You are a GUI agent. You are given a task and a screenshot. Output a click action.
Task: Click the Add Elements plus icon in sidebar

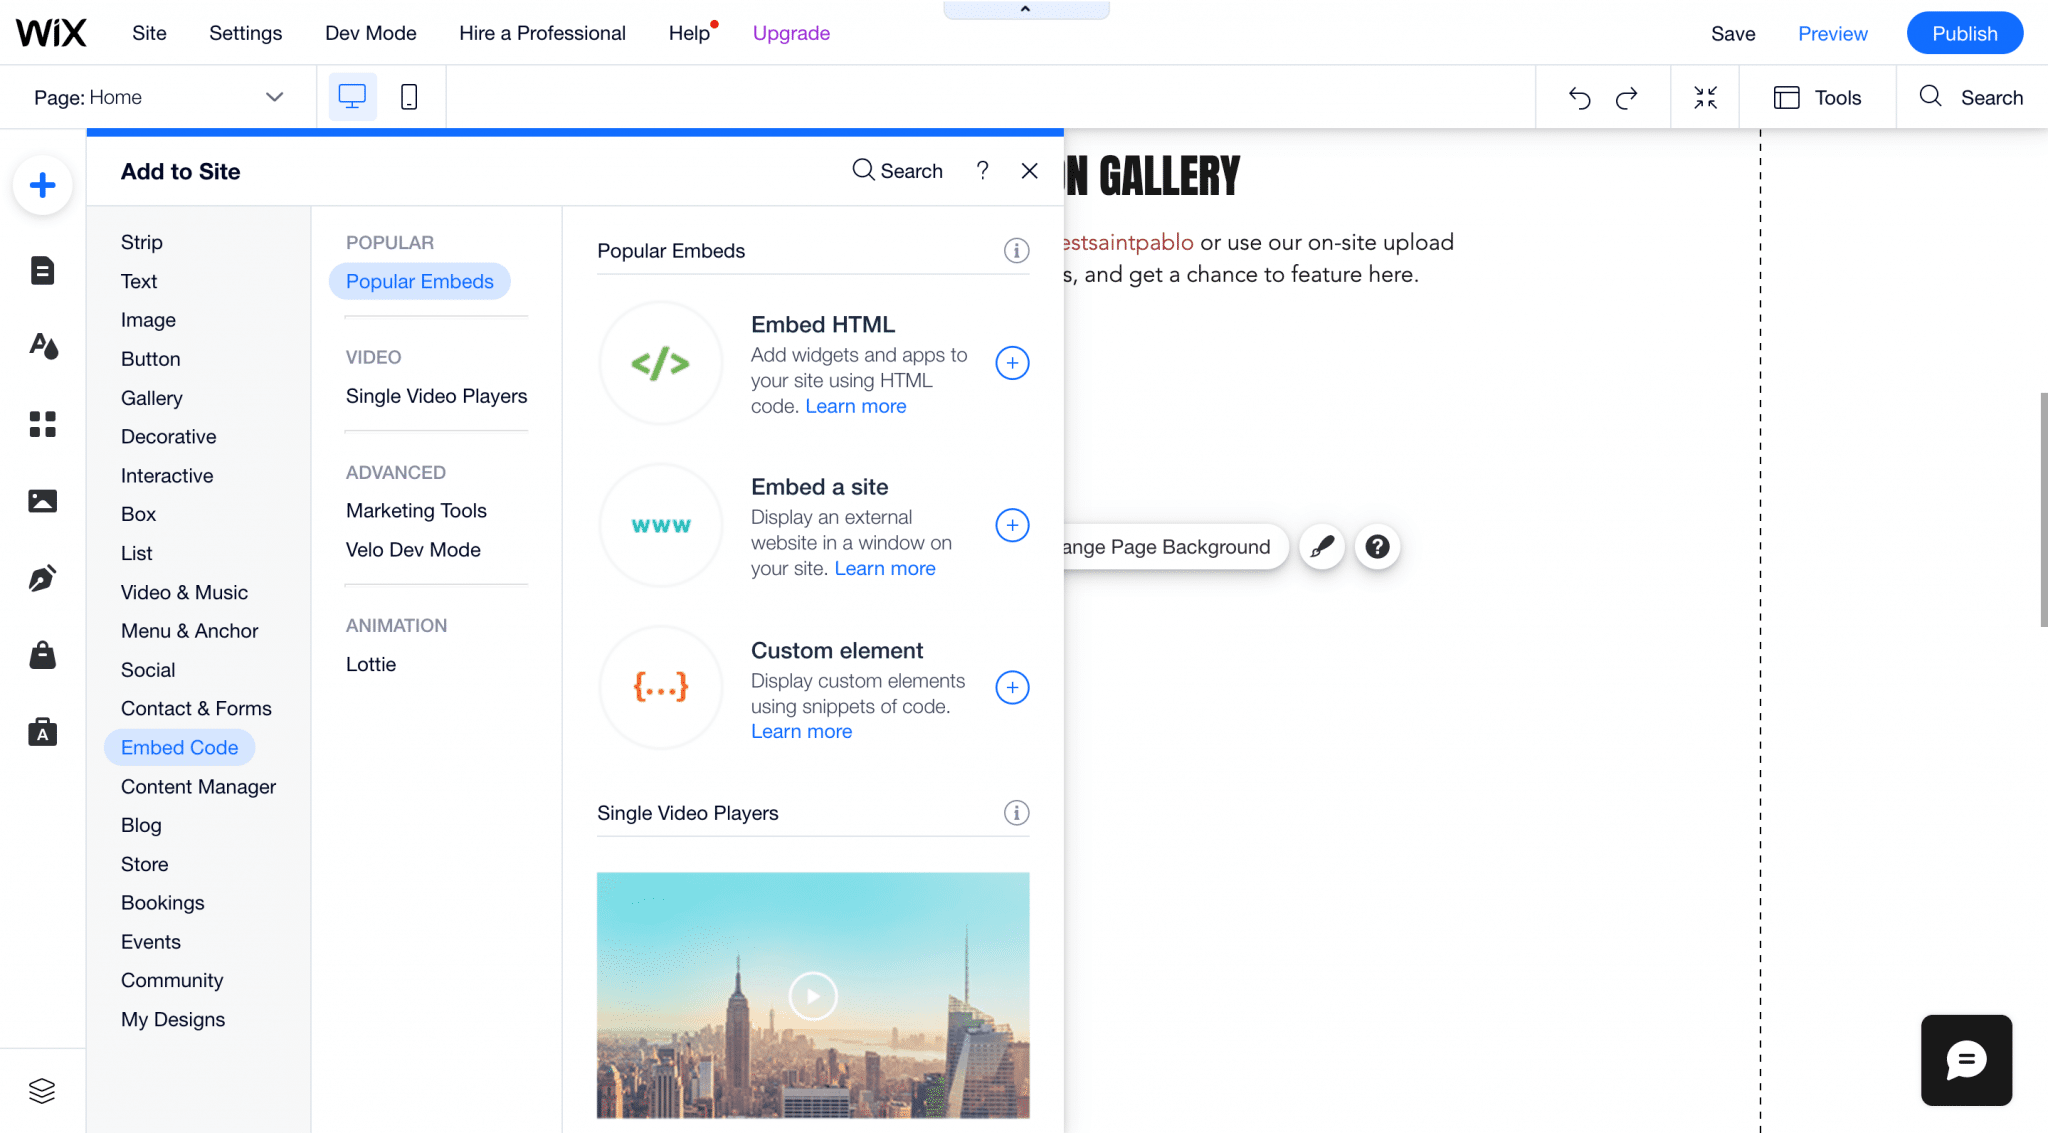(42, 185)
